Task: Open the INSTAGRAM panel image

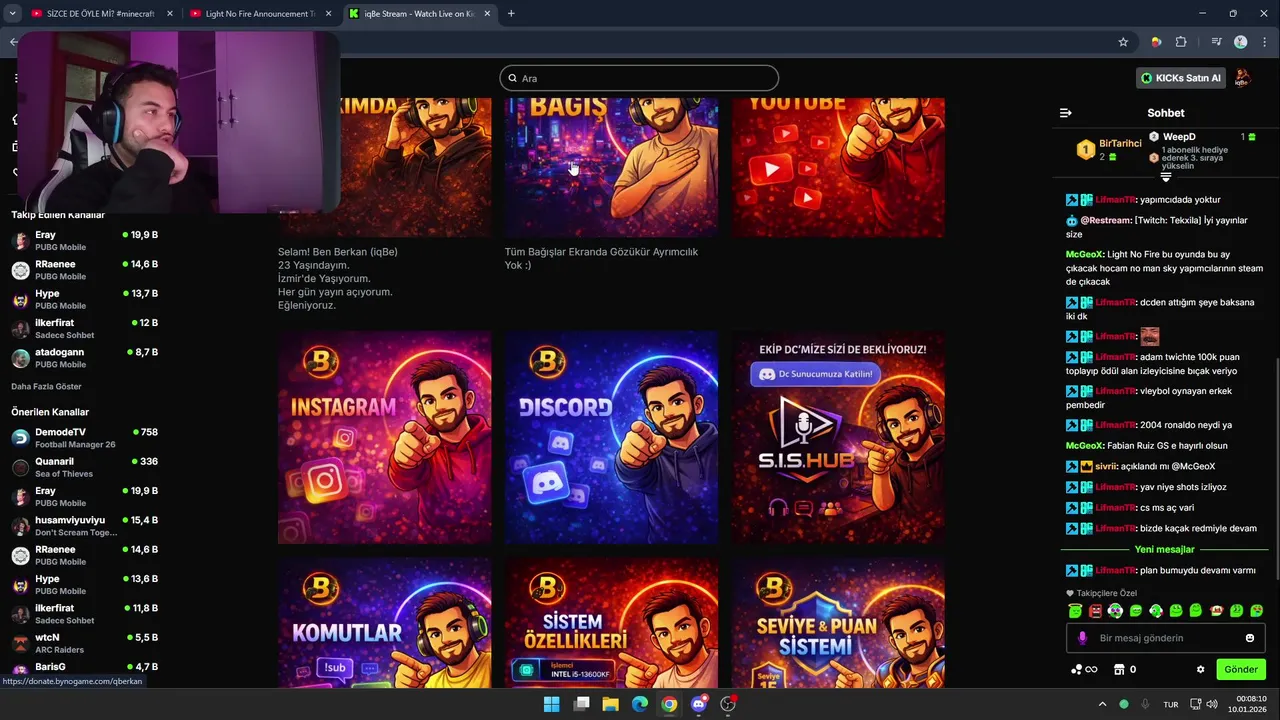Action: click(x=385, y=438)
